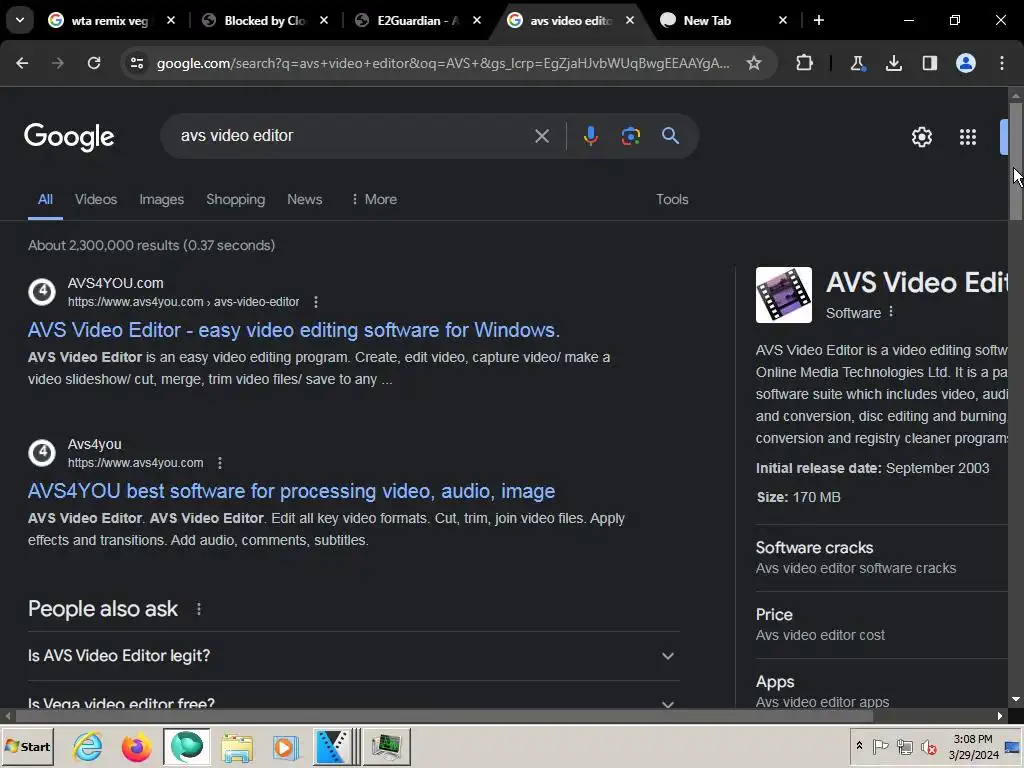Viewport: 1024px width, 768px height.
Task: Open Google quick settings gear
Action: pyautogui.click(x=921, y=137)
